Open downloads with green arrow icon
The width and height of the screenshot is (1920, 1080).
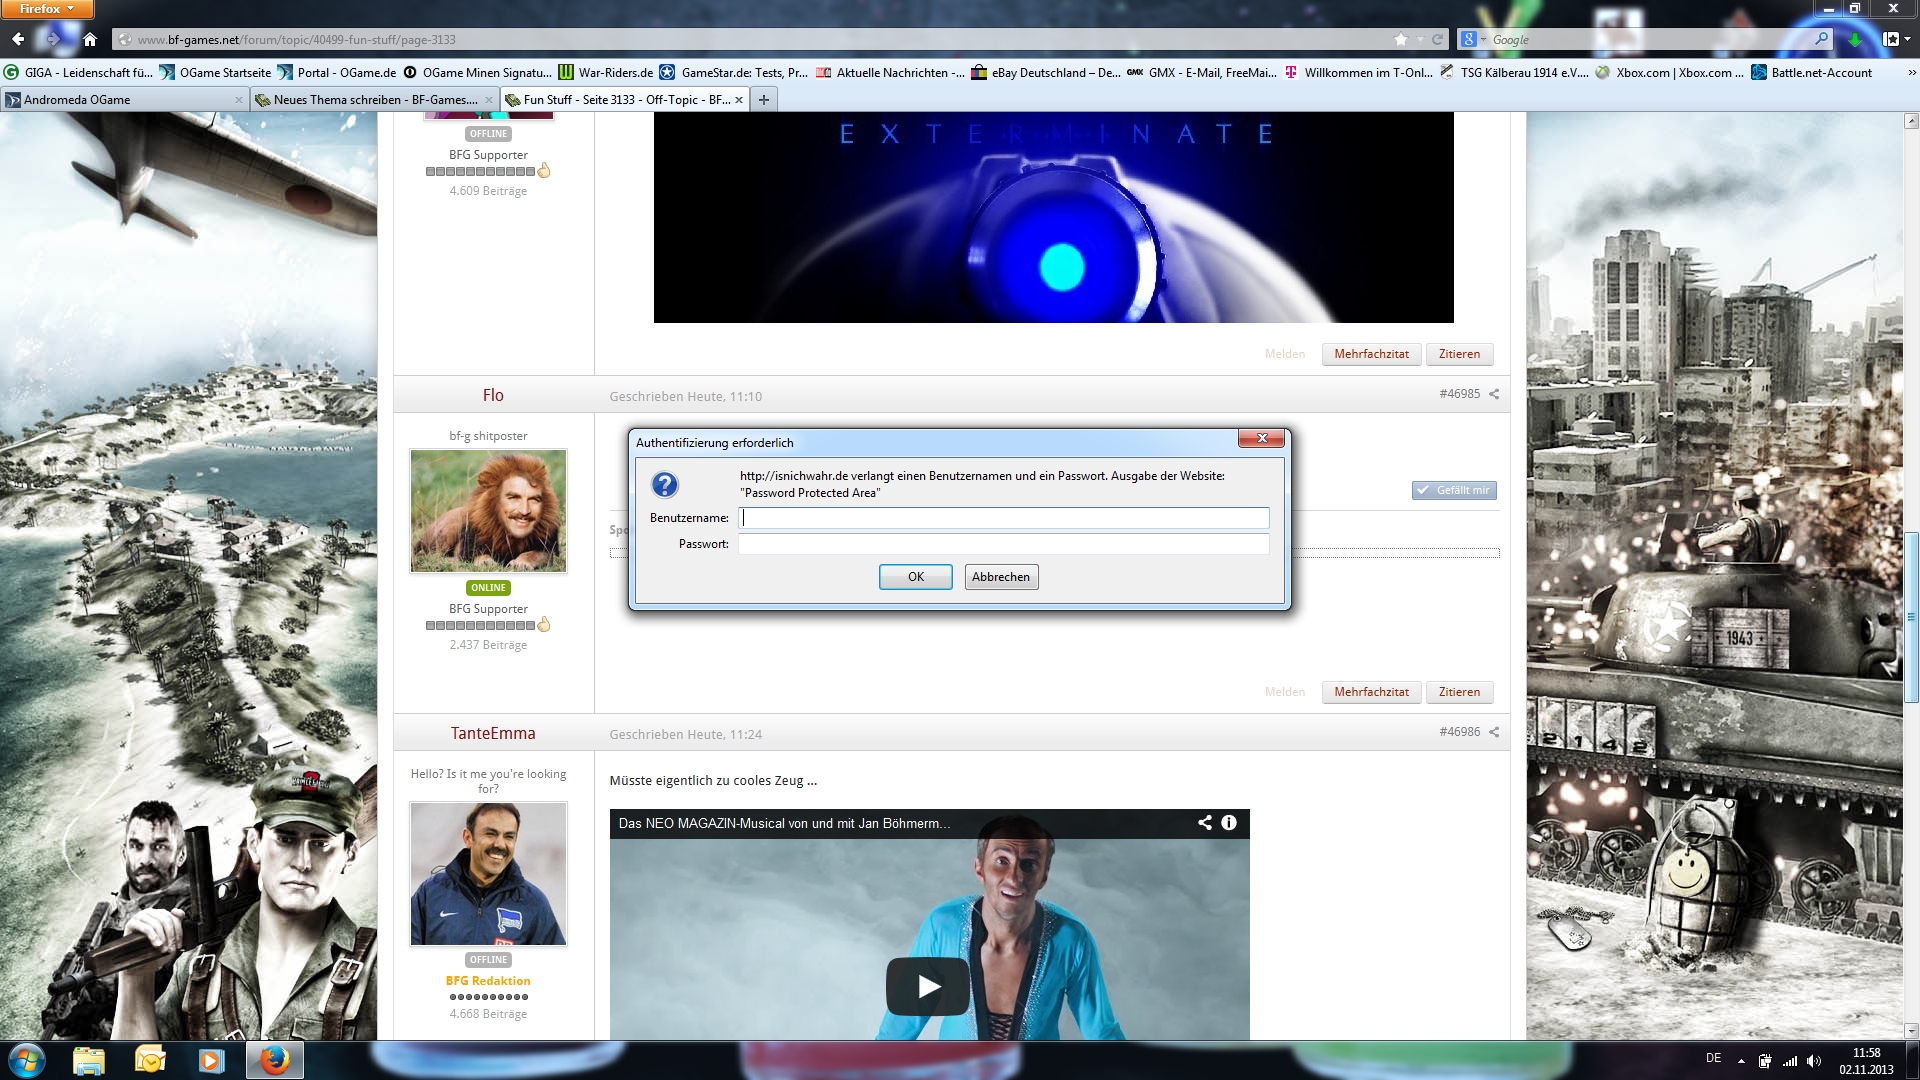coord(1855,39)
